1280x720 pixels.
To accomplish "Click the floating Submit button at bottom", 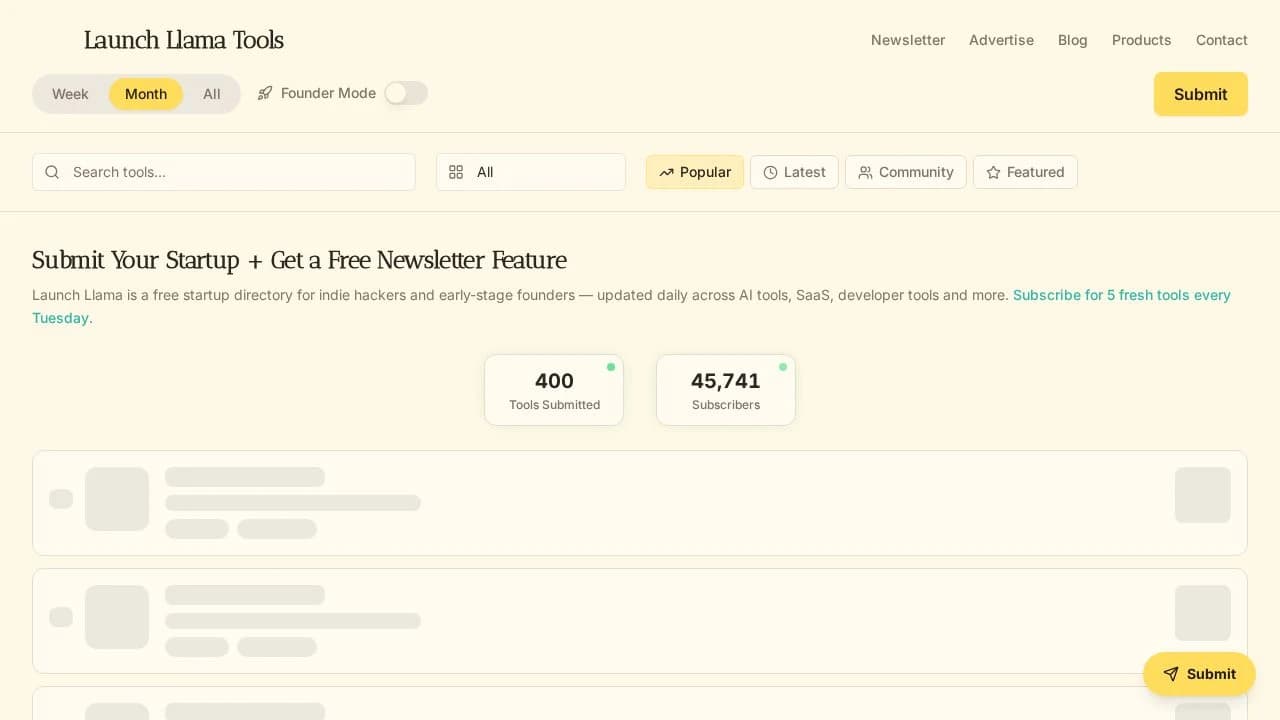I will coord(1199,674).
